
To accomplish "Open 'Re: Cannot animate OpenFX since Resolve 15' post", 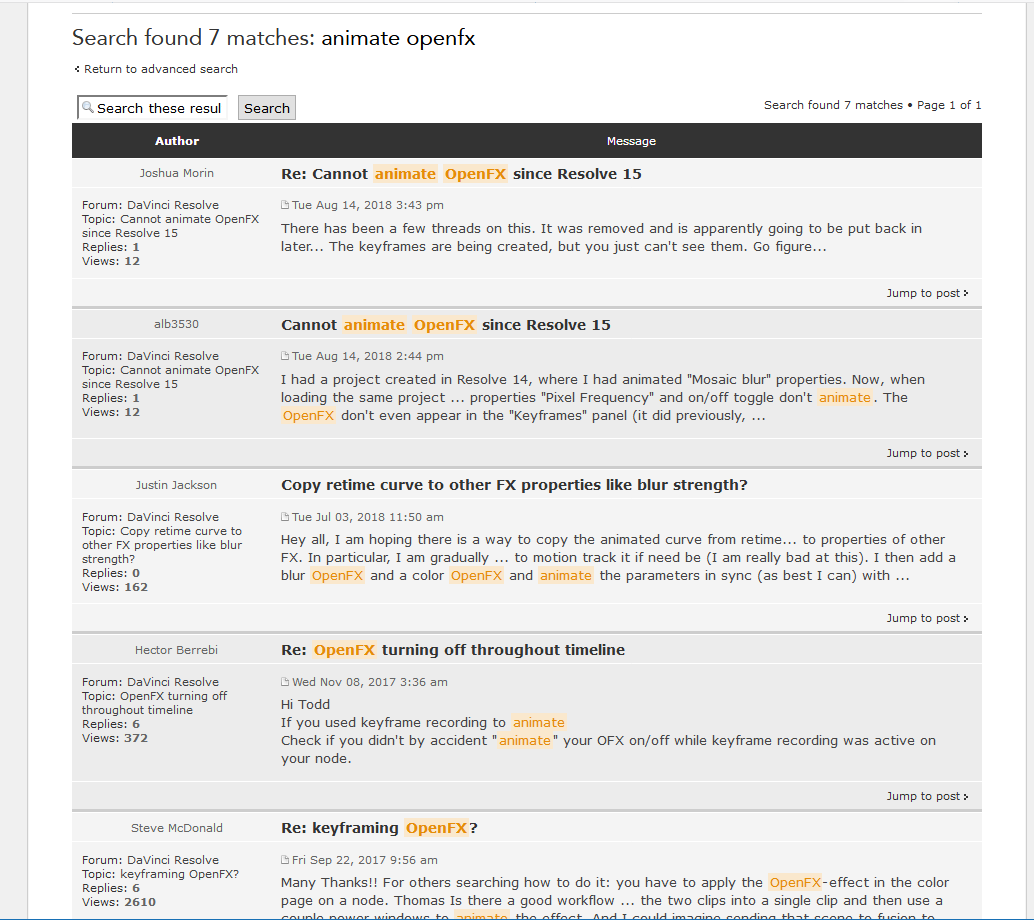I will [x=461, y=174].
